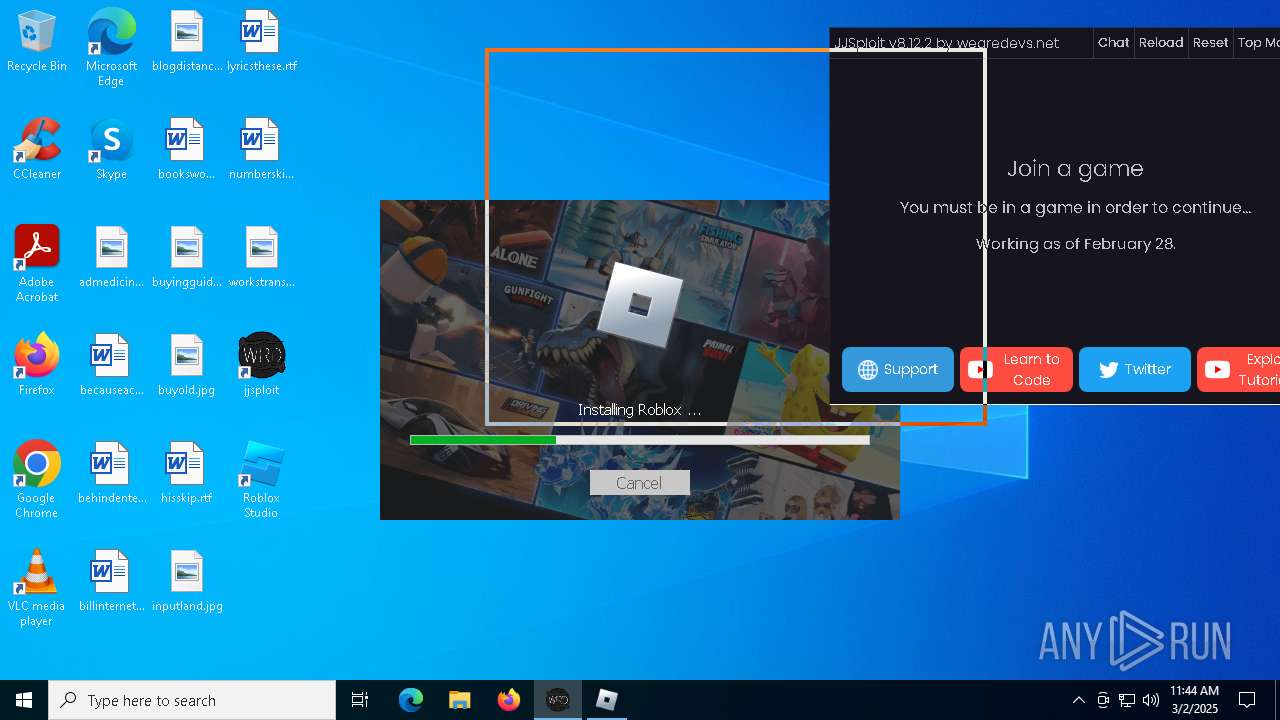Launch Firefox from the taskbar
Viewport: 1280px width, 720px height.
click(508, 700)
